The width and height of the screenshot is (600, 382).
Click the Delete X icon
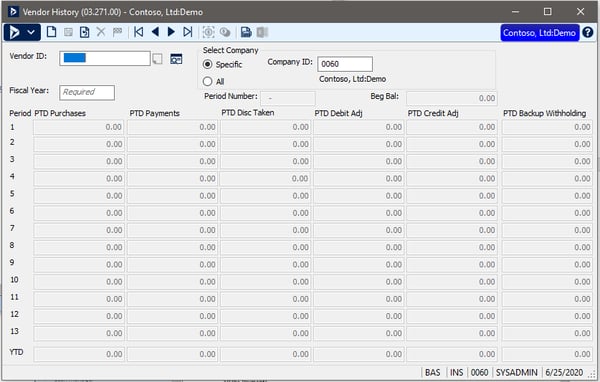101,32
